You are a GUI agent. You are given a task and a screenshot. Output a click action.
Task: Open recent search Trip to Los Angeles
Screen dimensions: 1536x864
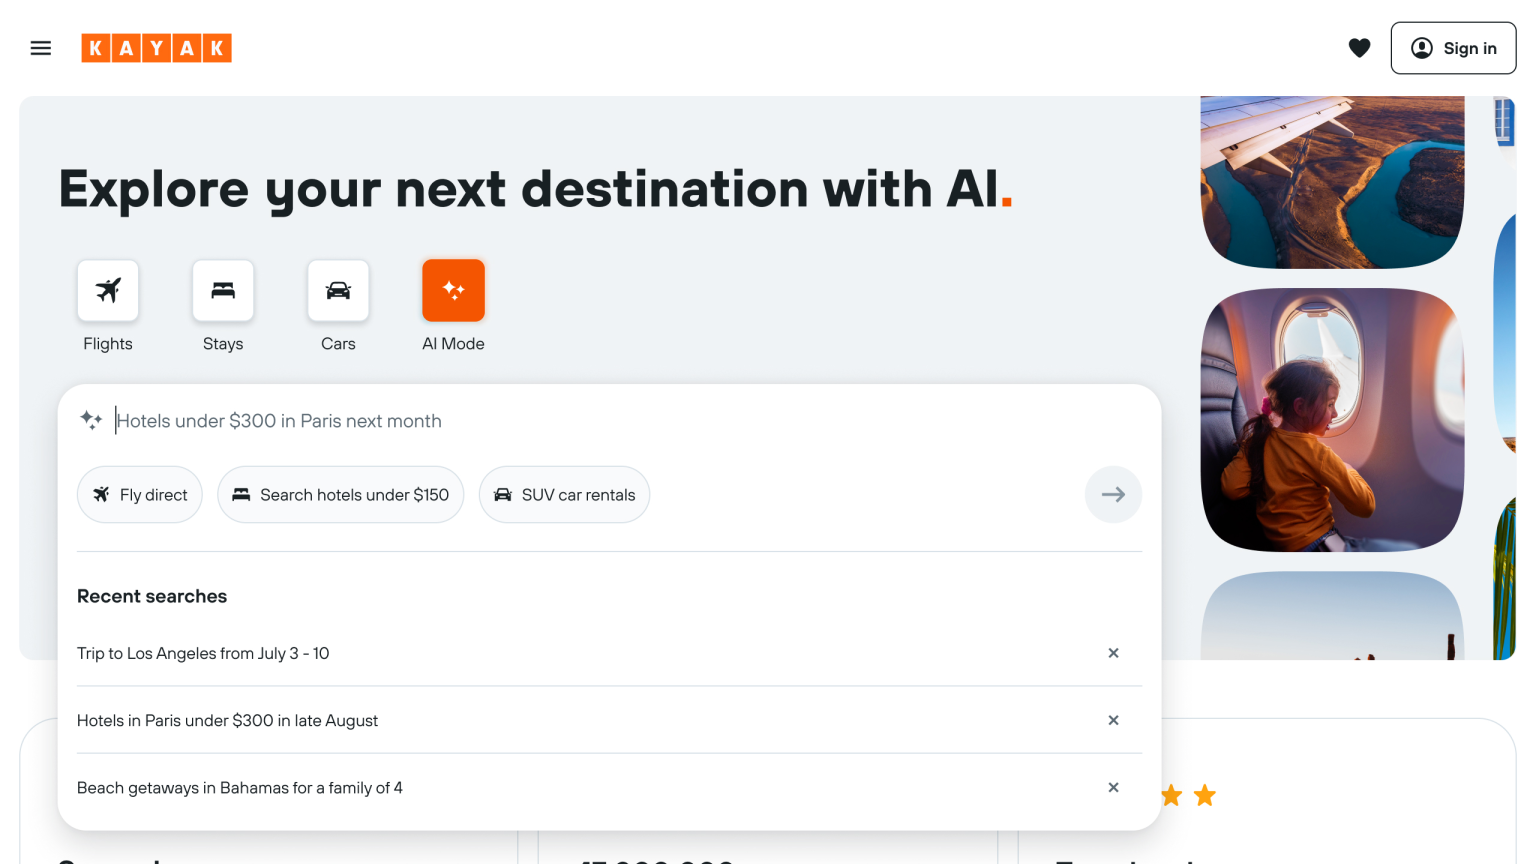(203, 653)
